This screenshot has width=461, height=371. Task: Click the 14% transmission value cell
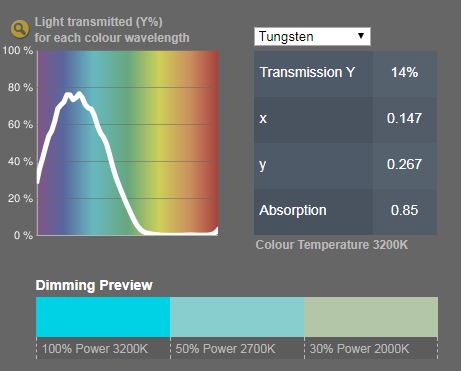pos(405,72)
